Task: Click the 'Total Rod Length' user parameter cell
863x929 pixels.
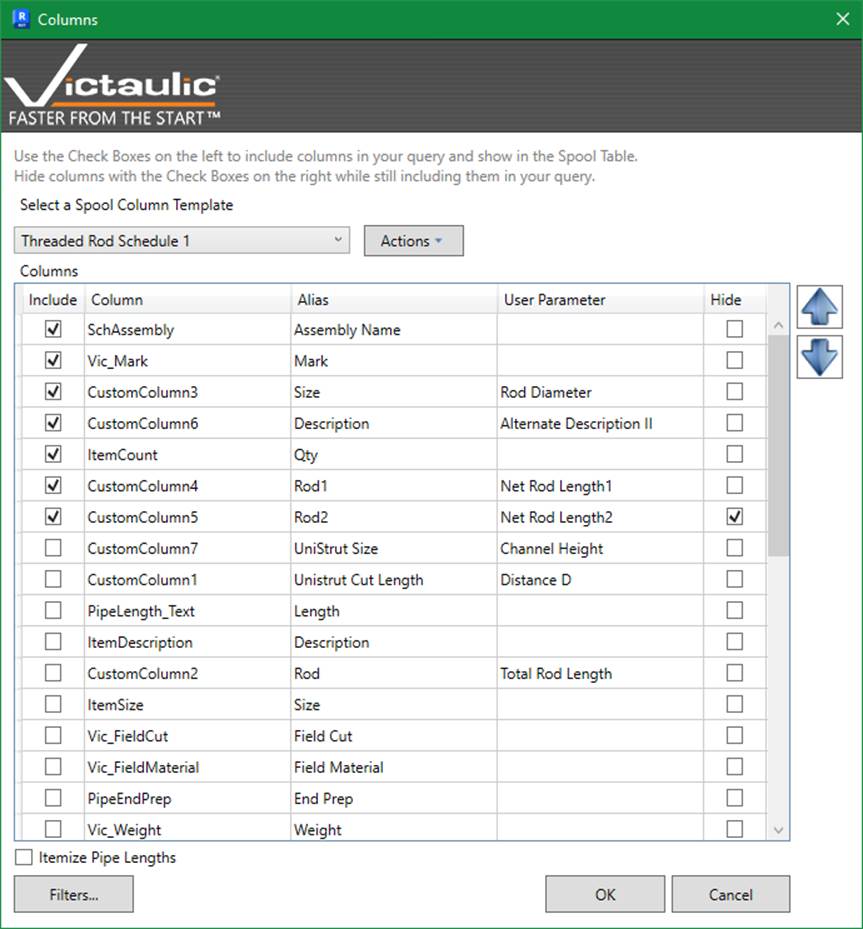Action: pyautogui.click(x=599, y=674)
